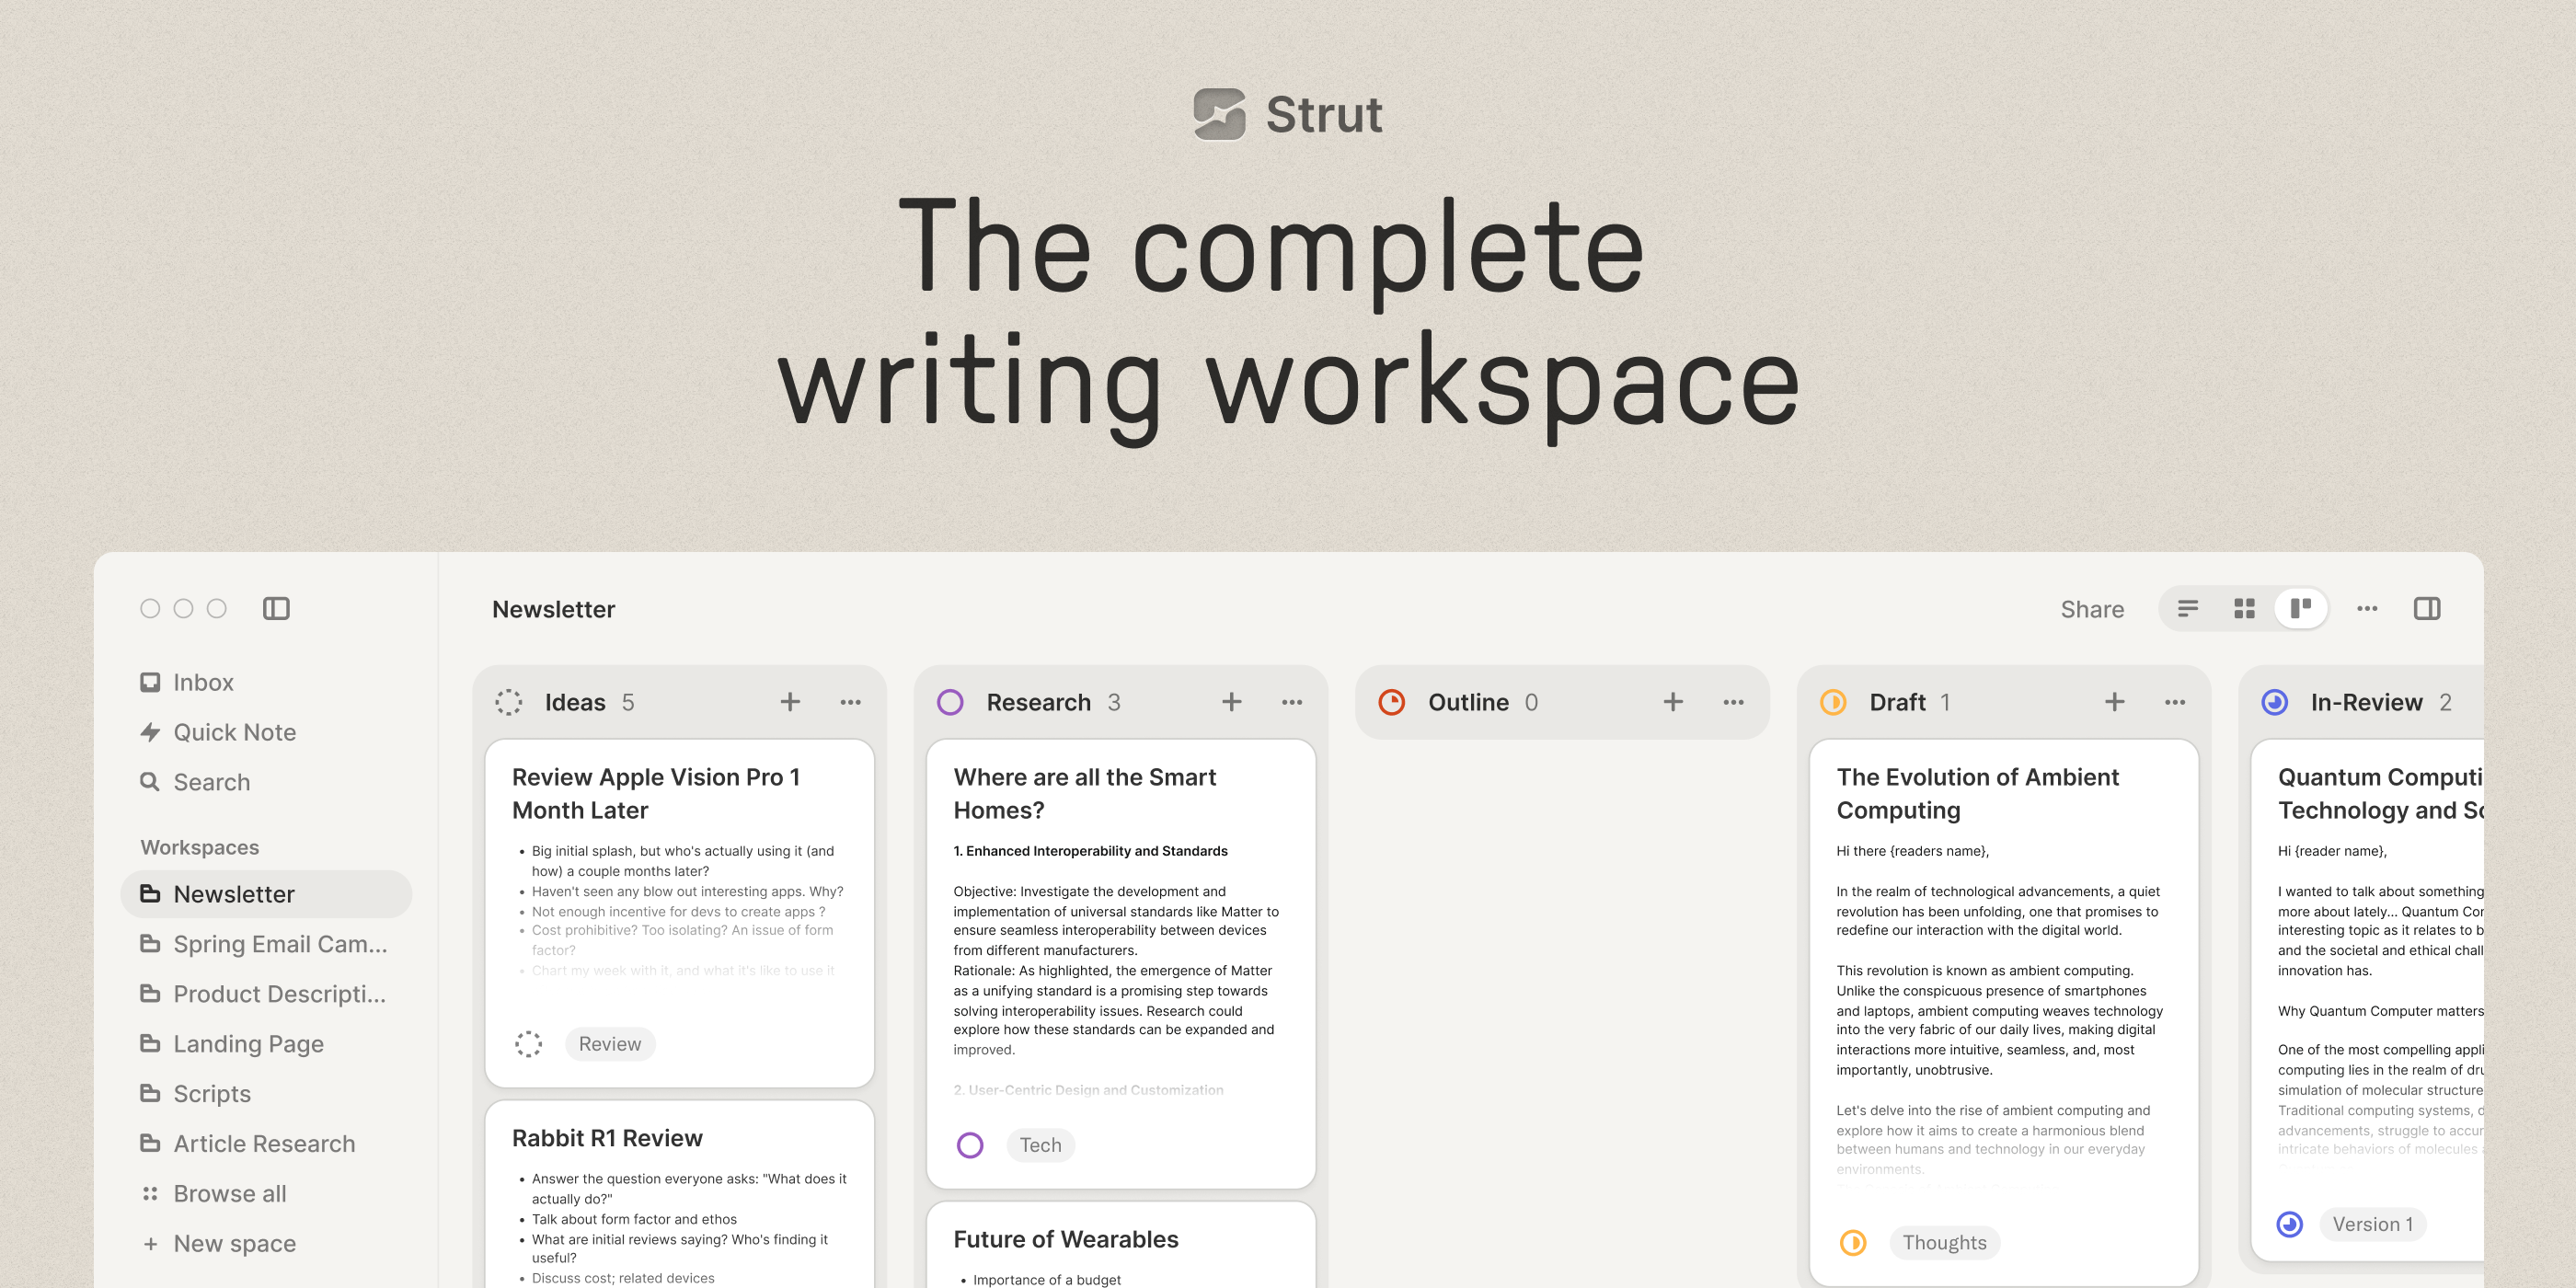
Task: Click the Thoughts tag
Action: [1945, 1243]
